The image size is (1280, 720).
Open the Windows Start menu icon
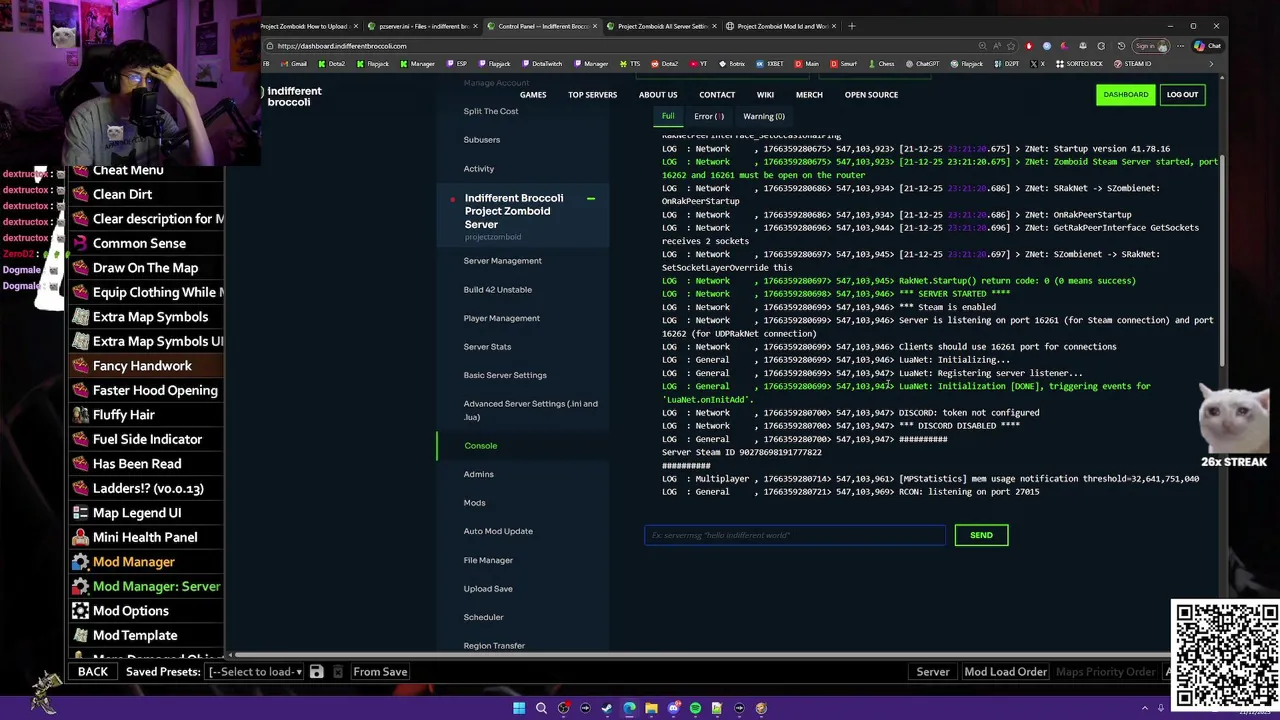(519, 708)
